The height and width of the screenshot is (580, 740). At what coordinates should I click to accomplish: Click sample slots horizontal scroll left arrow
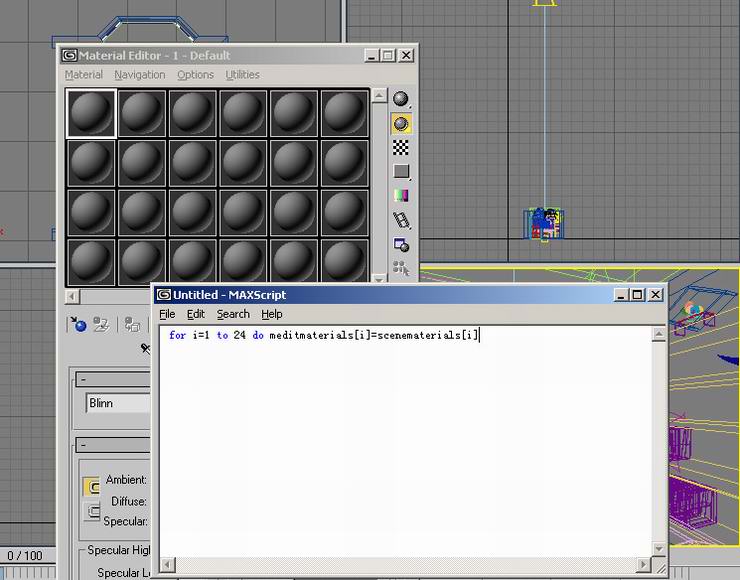72,296
